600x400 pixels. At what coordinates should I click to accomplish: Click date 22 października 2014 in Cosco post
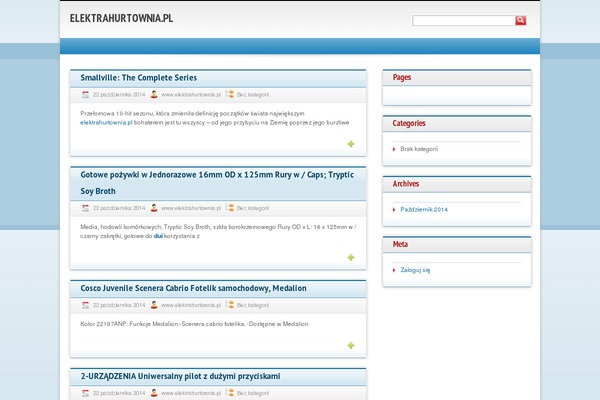pyautogui.click(x=119, y=305)
